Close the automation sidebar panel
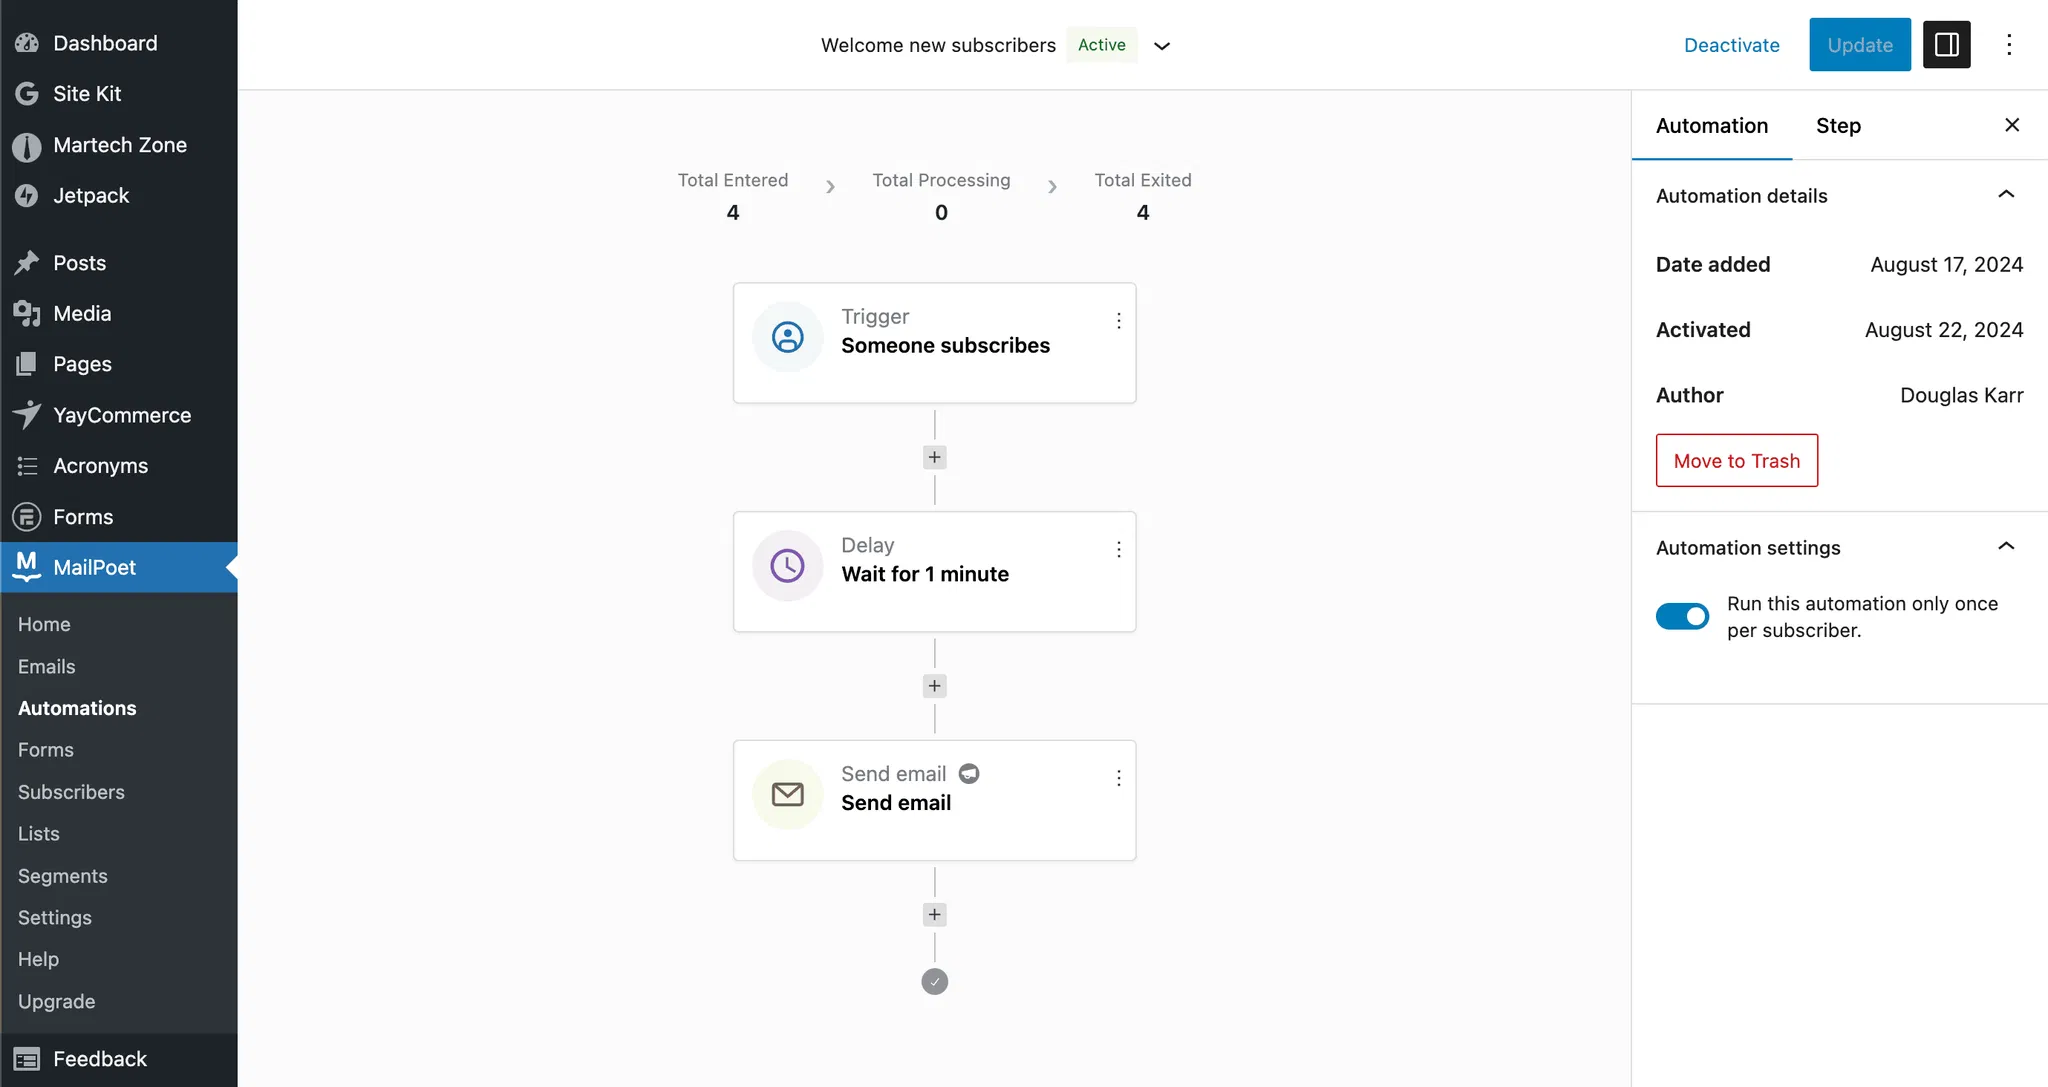Image resolution: width=2048 pixels, height=1087 pixels. click(x=2012, y=125)
